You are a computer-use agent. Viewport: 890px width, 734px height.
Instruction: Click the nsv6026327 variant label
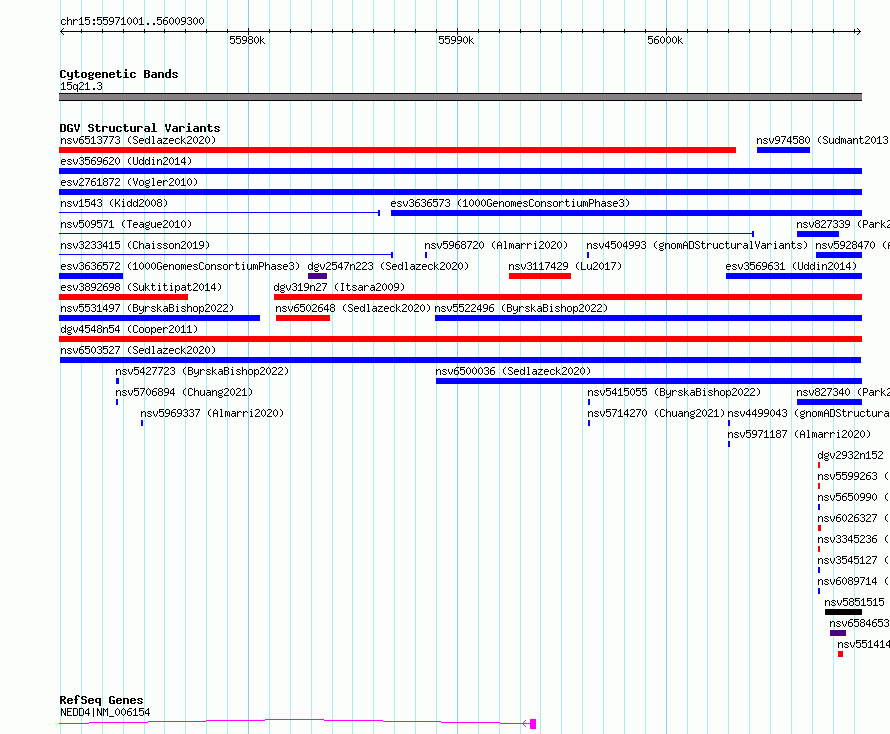(x=853, y=518)
